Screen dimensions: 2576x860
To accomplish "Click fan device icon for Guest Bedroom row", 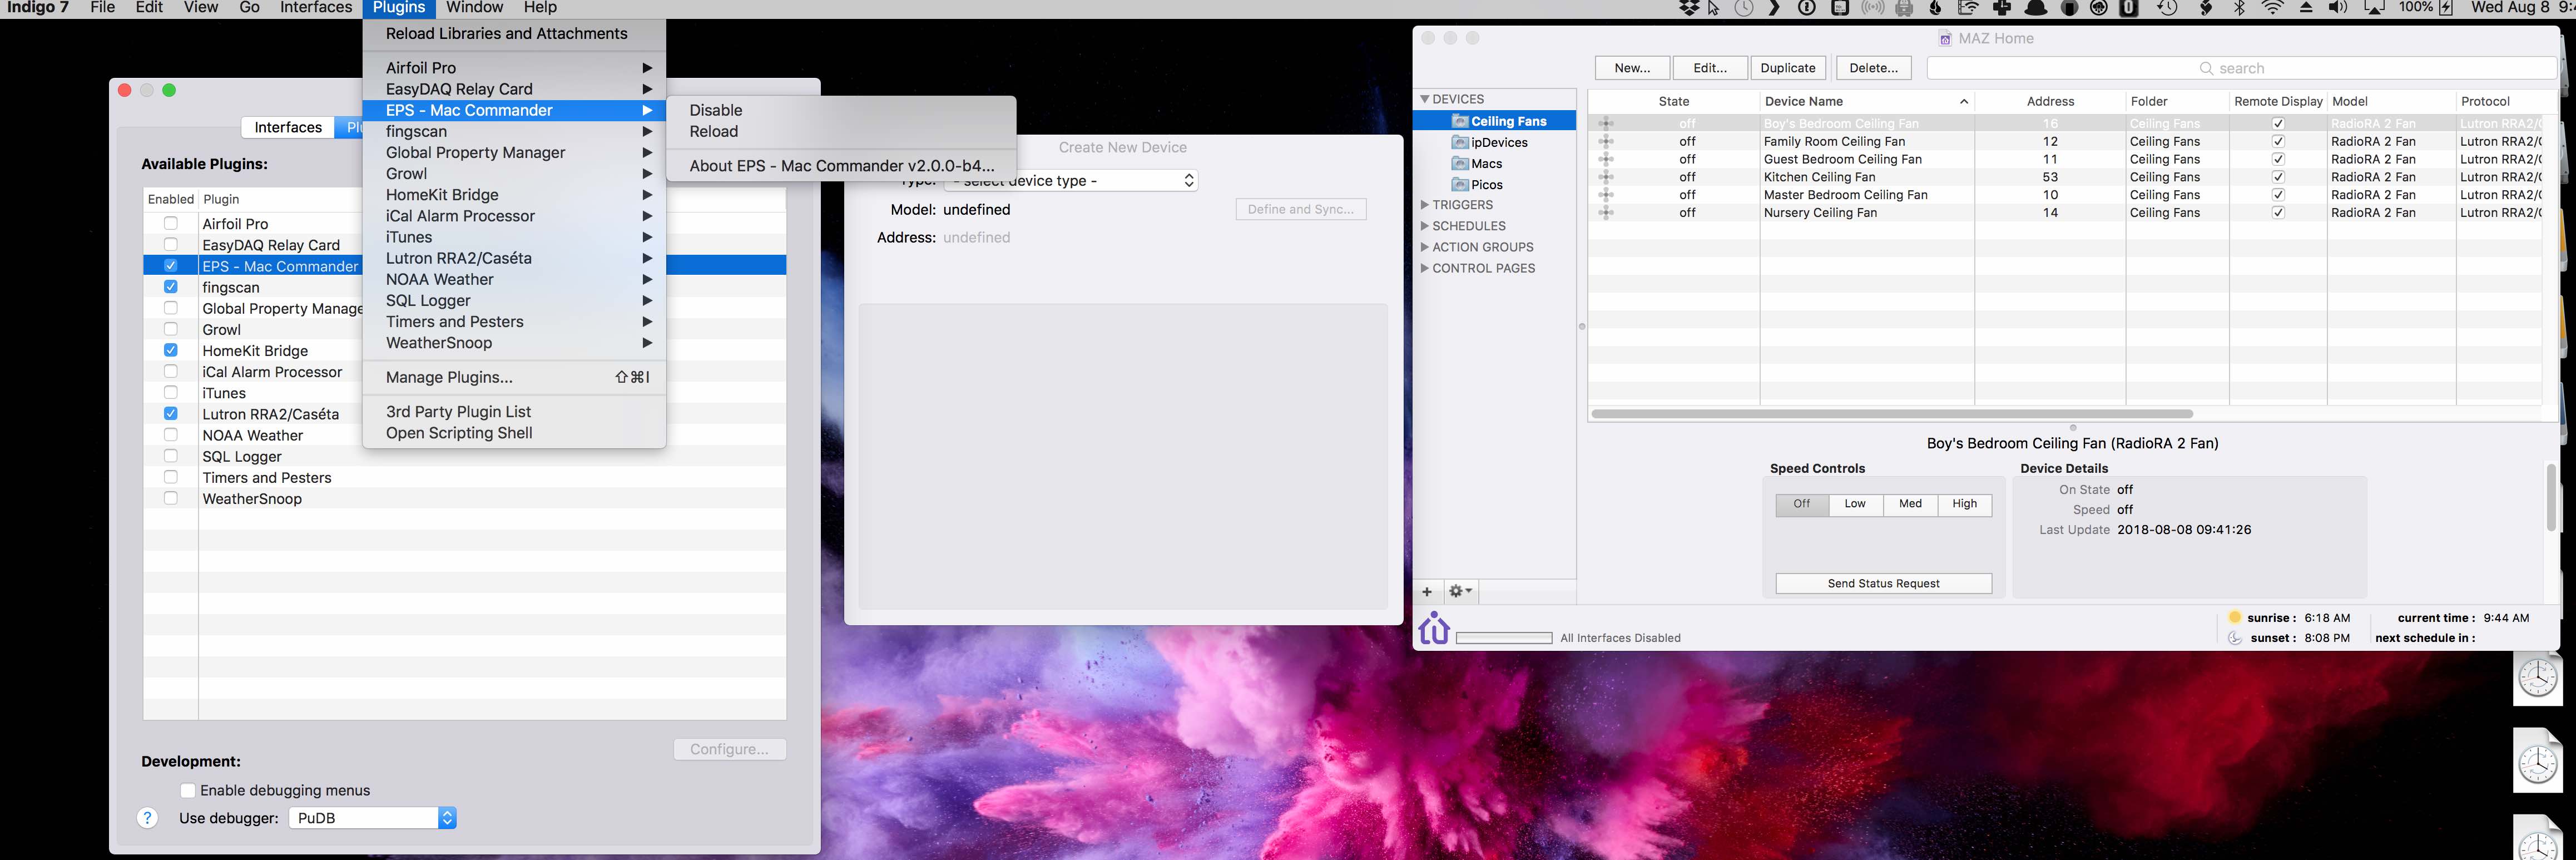I will pos(1606,159).
